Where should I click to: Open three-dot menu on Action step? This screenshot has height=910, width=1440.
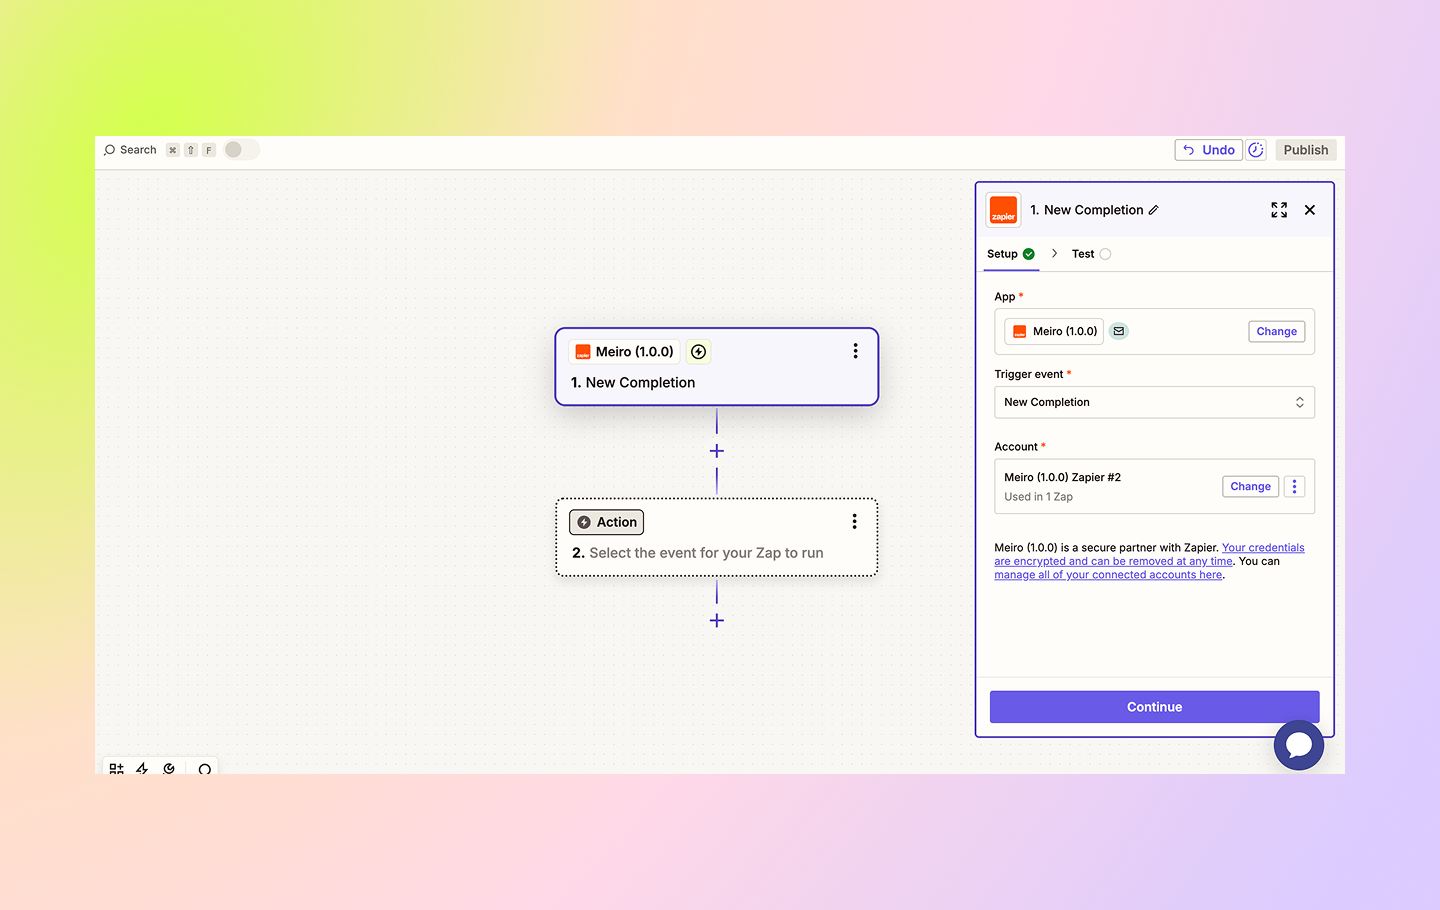pos(854,521)
